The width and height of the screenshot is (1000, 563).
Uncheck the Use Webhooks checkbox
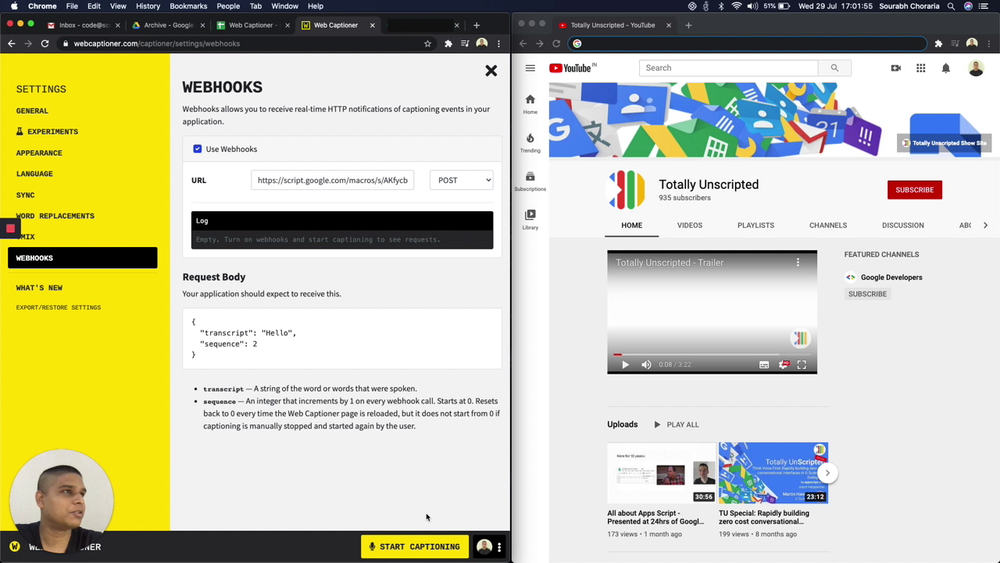pyautogui.click(x=198, y=149)
